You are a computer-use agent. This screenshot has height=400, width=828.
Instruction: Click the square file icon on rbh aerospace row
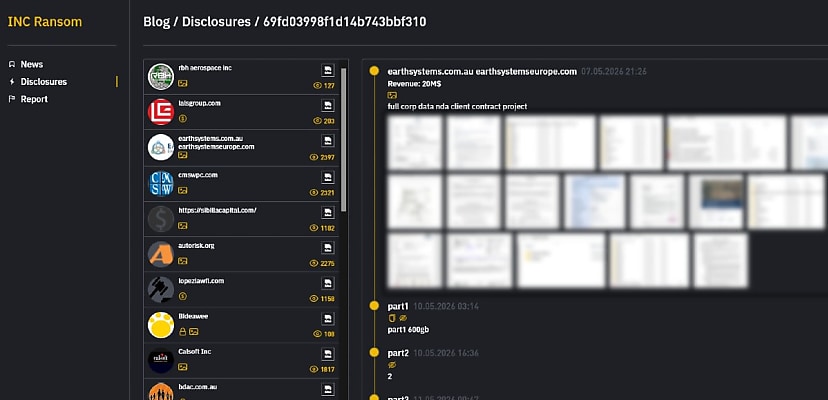[x=327, y=70]
